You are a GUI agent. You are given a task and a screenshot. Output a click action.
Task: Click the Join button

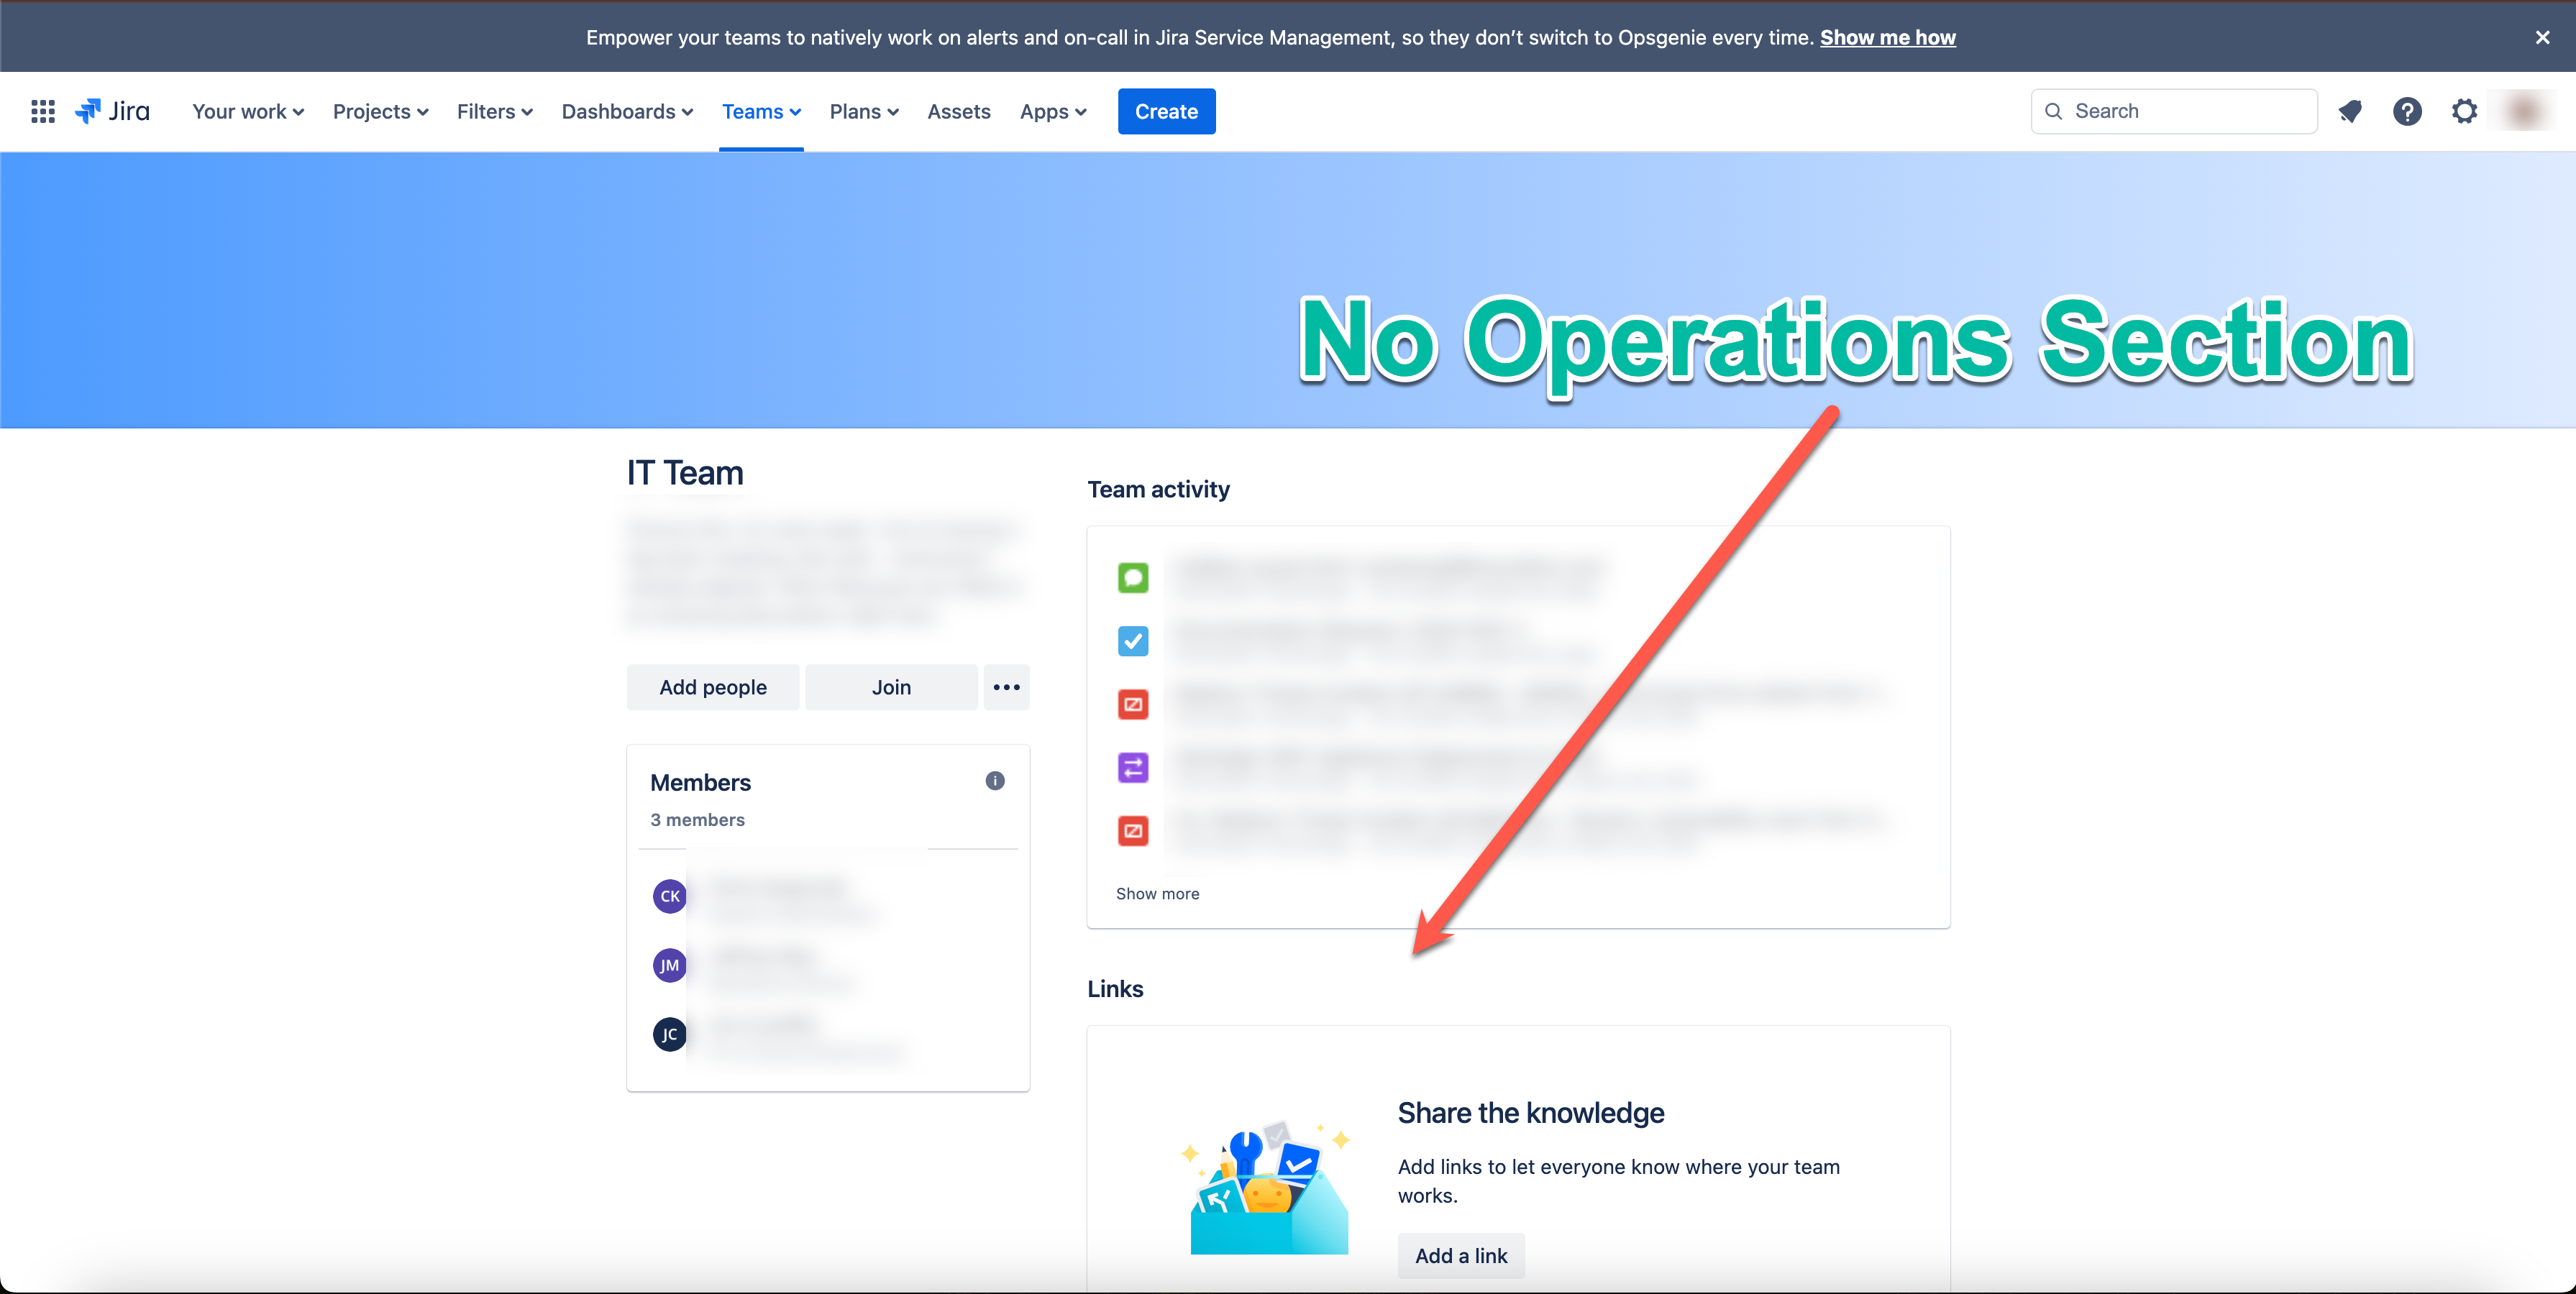pos(890,687)
